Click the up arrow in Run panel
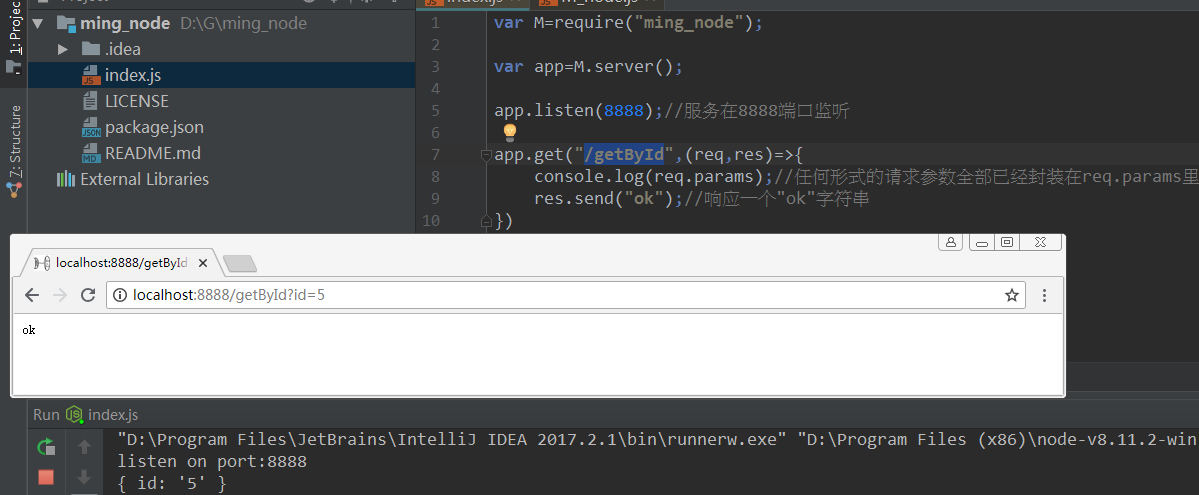This screenshot has height=495, width=1199. tap(85, 447)
